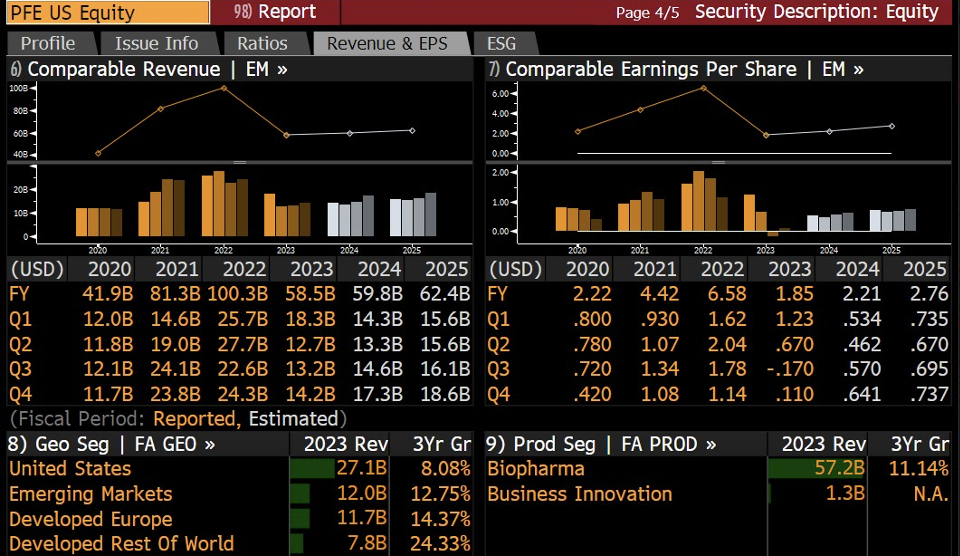Click the 2022 peak point on revenue line chart
Image resolution: width=960 pixels, height=556 pixels.
click(x=224, y=88)
